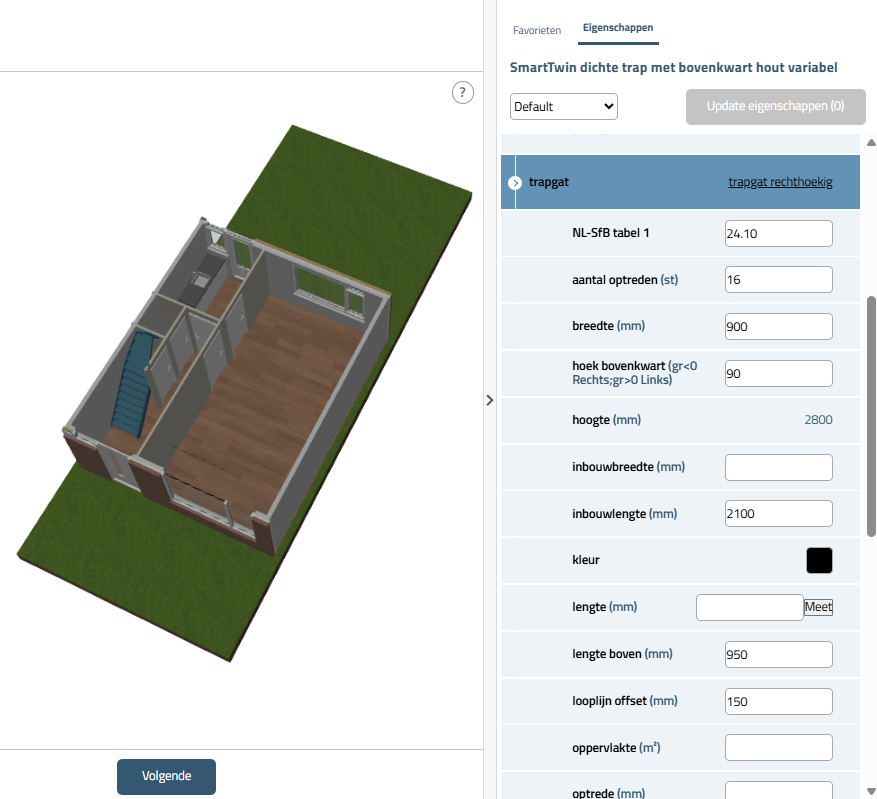The image size is (877, 799).
Task: Click the Meet button next to lengte
Action: [x=818, y=607]
